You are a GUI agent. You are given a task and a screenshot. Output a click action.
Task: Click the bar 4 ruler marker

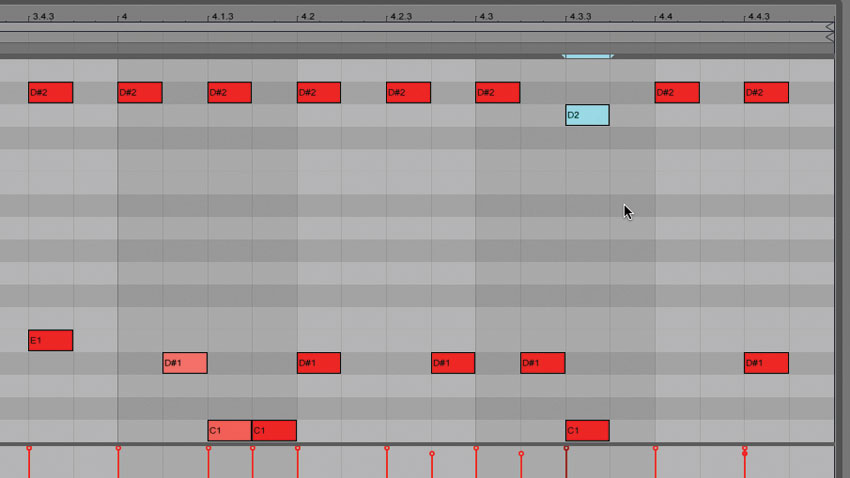(123, 16)
